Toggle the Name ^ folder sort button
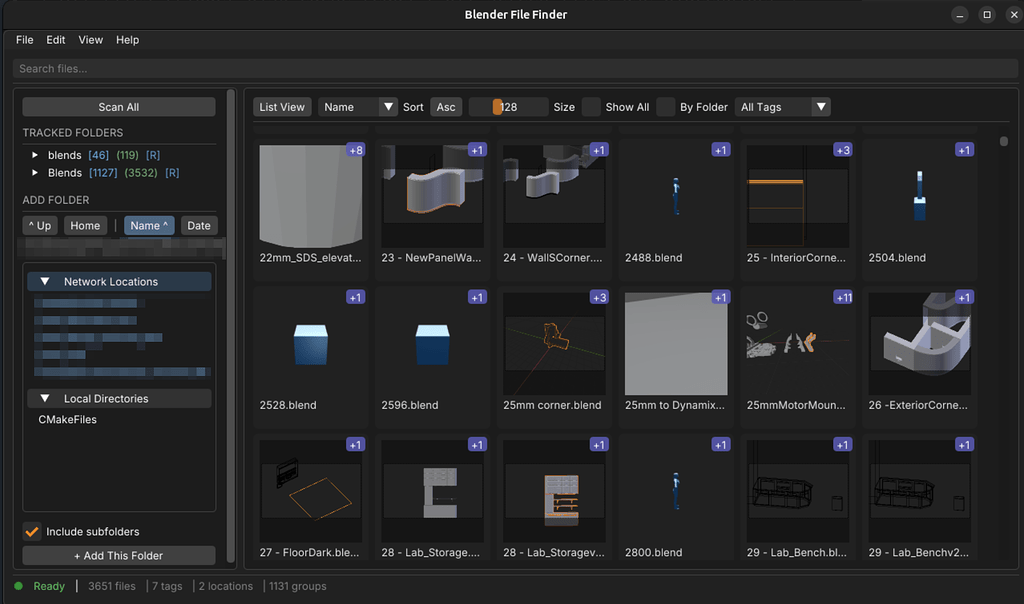This screenshot has width=1024, height=604. (x=149, y=225)
